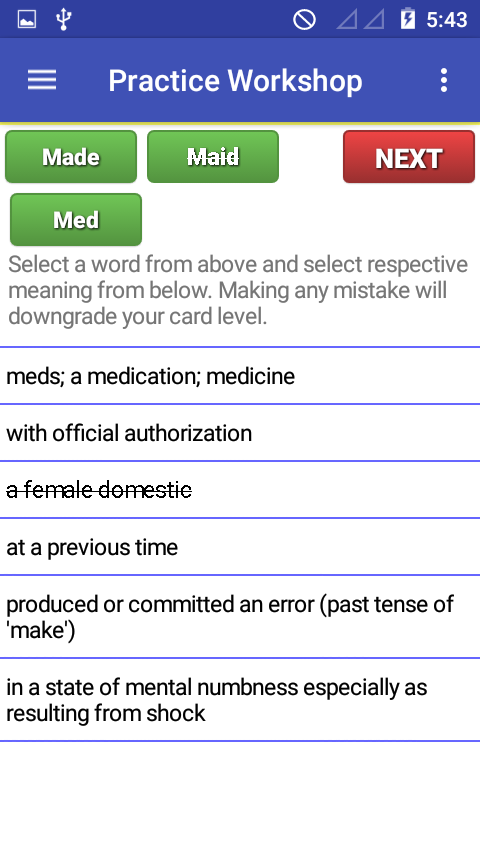Image resolution: width=480 pixels, height=854 pixels.
Task: Tap struck-through 'a female domestic' meaning
Action: coord(240,490)
